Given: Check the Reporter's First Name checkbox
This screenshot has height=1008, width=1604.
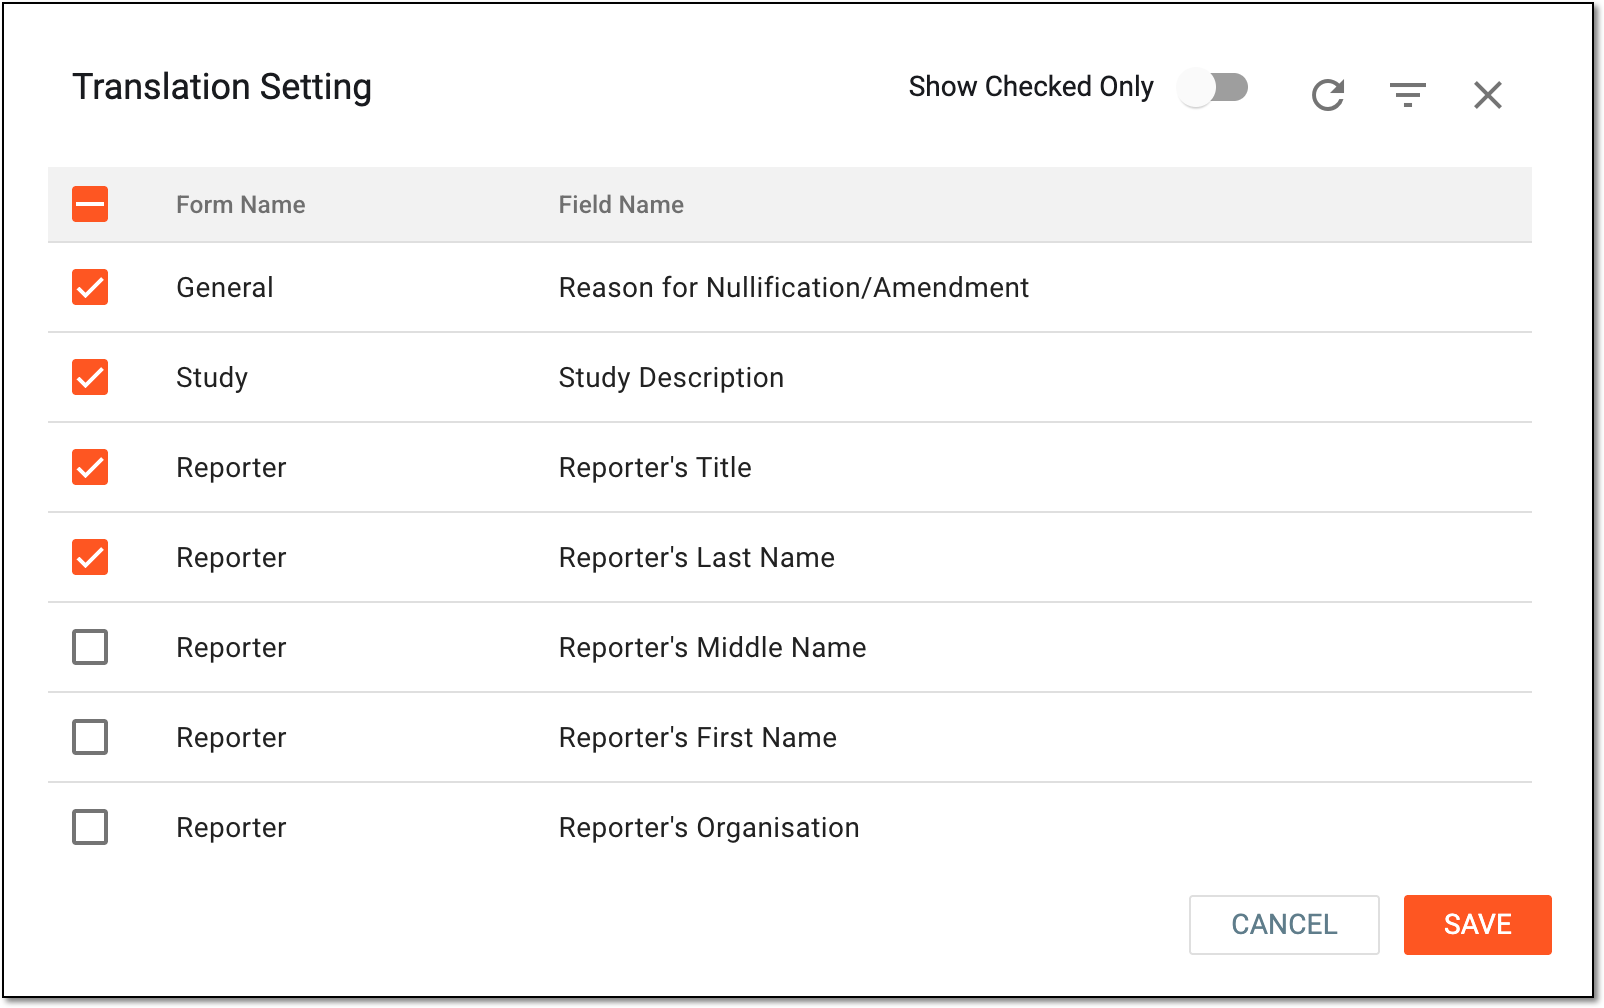Looking at the screenshot, I should coord(90,737).
